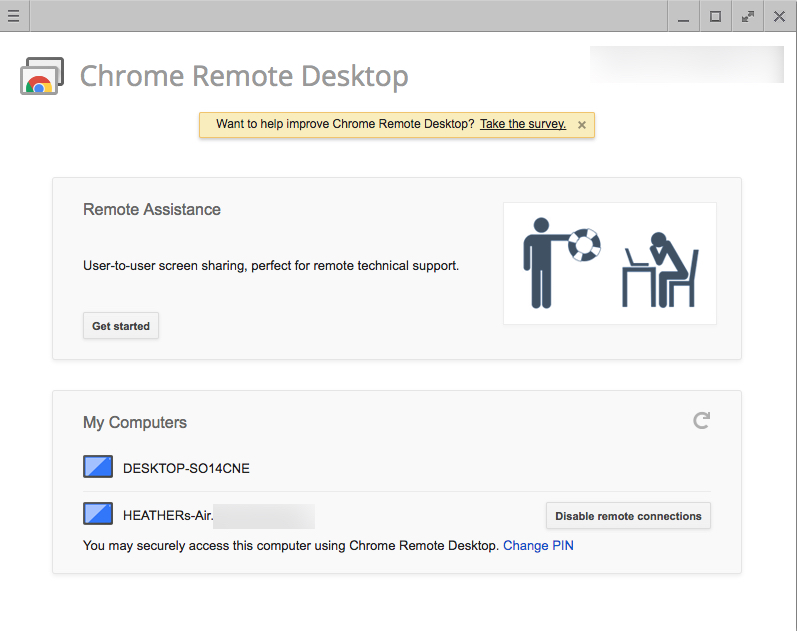Viewport: 797px width, 631px height.
Task: Connect to DESKTOP-SO14CNE by its name
Action: coord(186,468)
